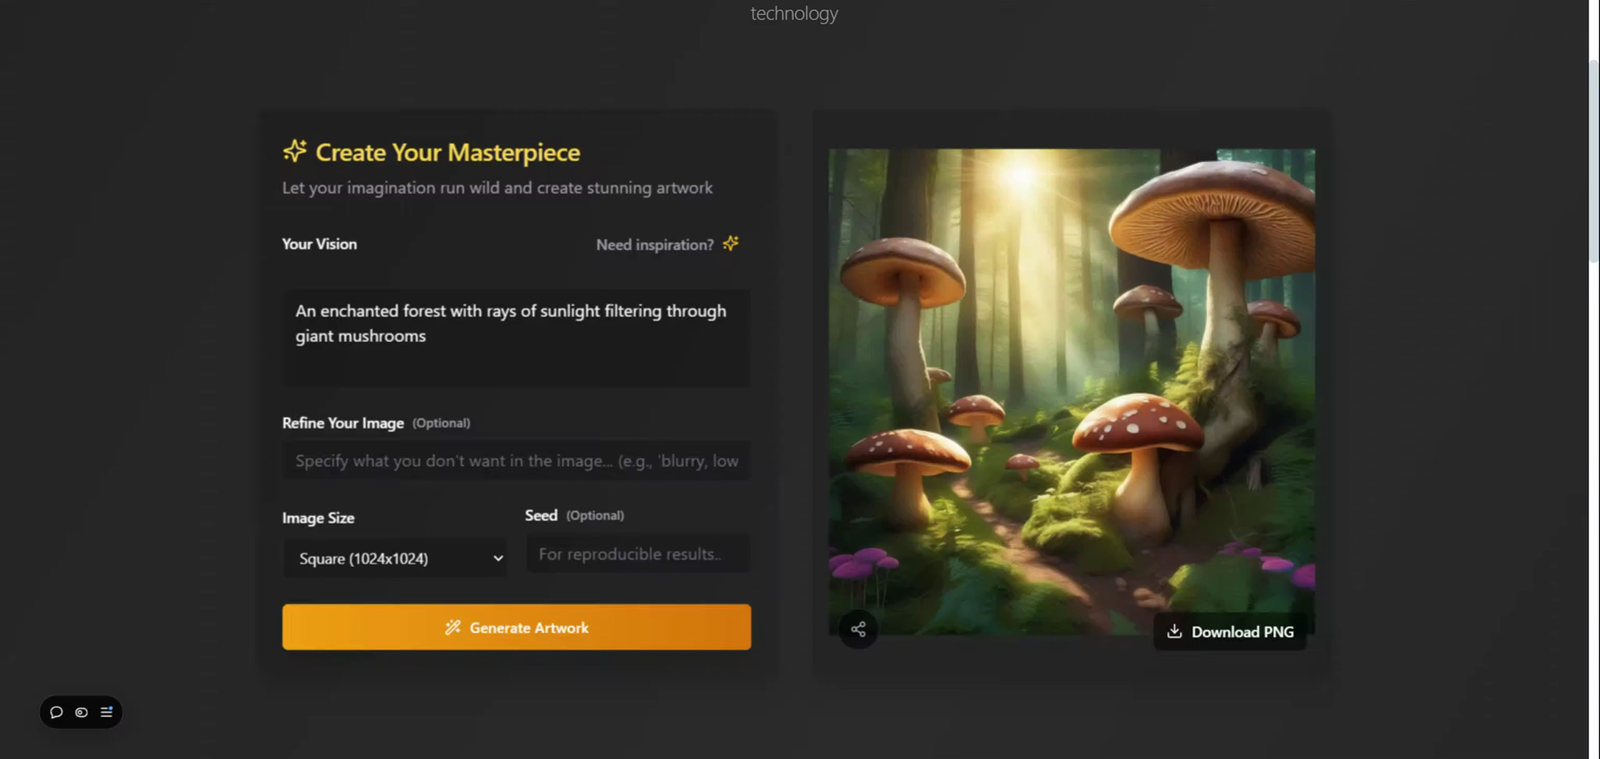Viewport: 1600px width, 759px height.
Task: Toggle the switch icon in the floating widget
Action: point(81,712)
